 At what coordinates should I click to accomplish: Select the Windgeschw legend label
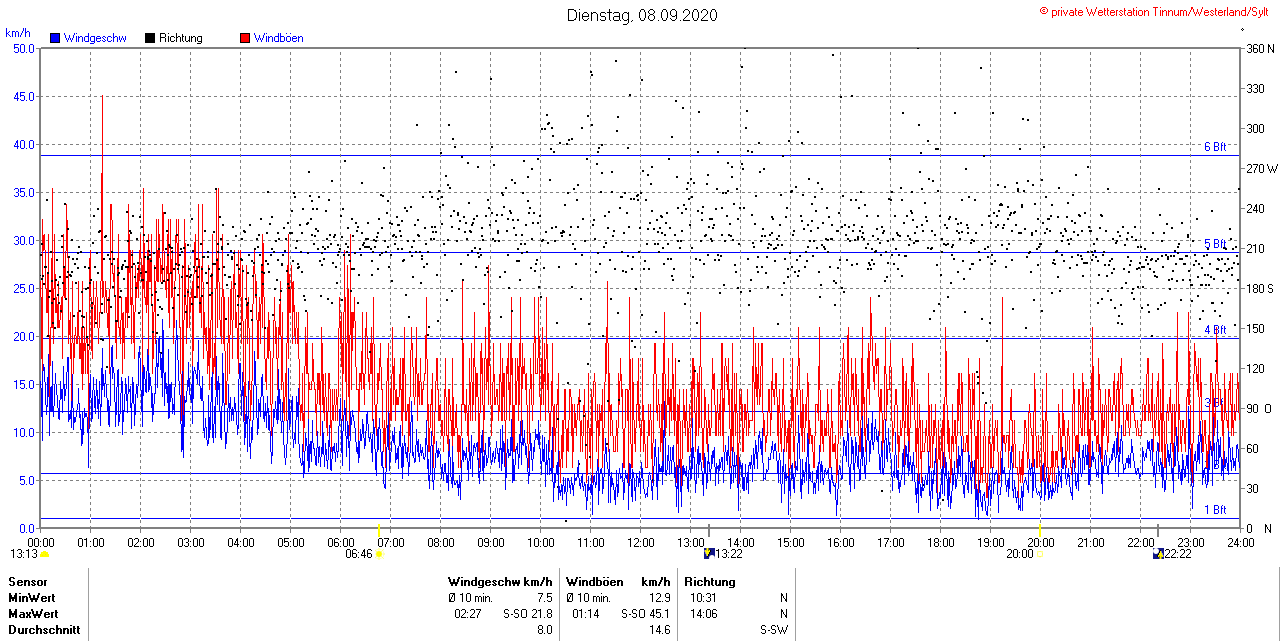pyautogui.click(x=95, y=38)
